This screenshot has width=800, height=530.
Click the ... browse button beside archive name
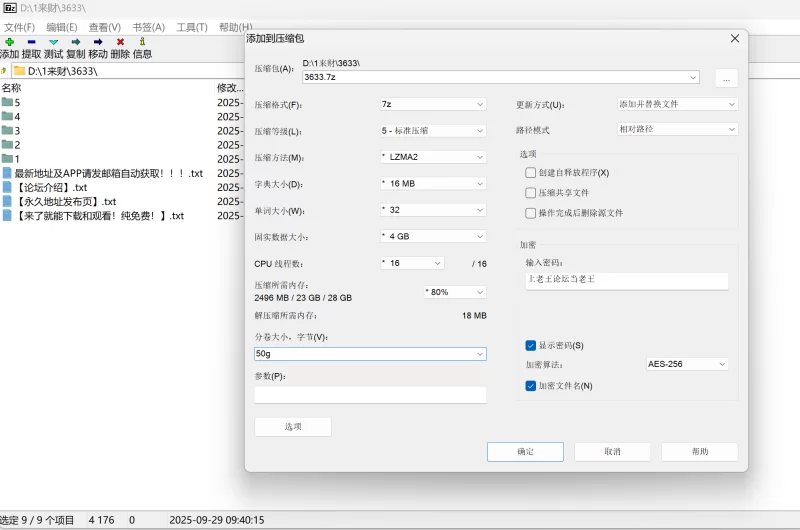pyautogui.click(x=726, y=78)
